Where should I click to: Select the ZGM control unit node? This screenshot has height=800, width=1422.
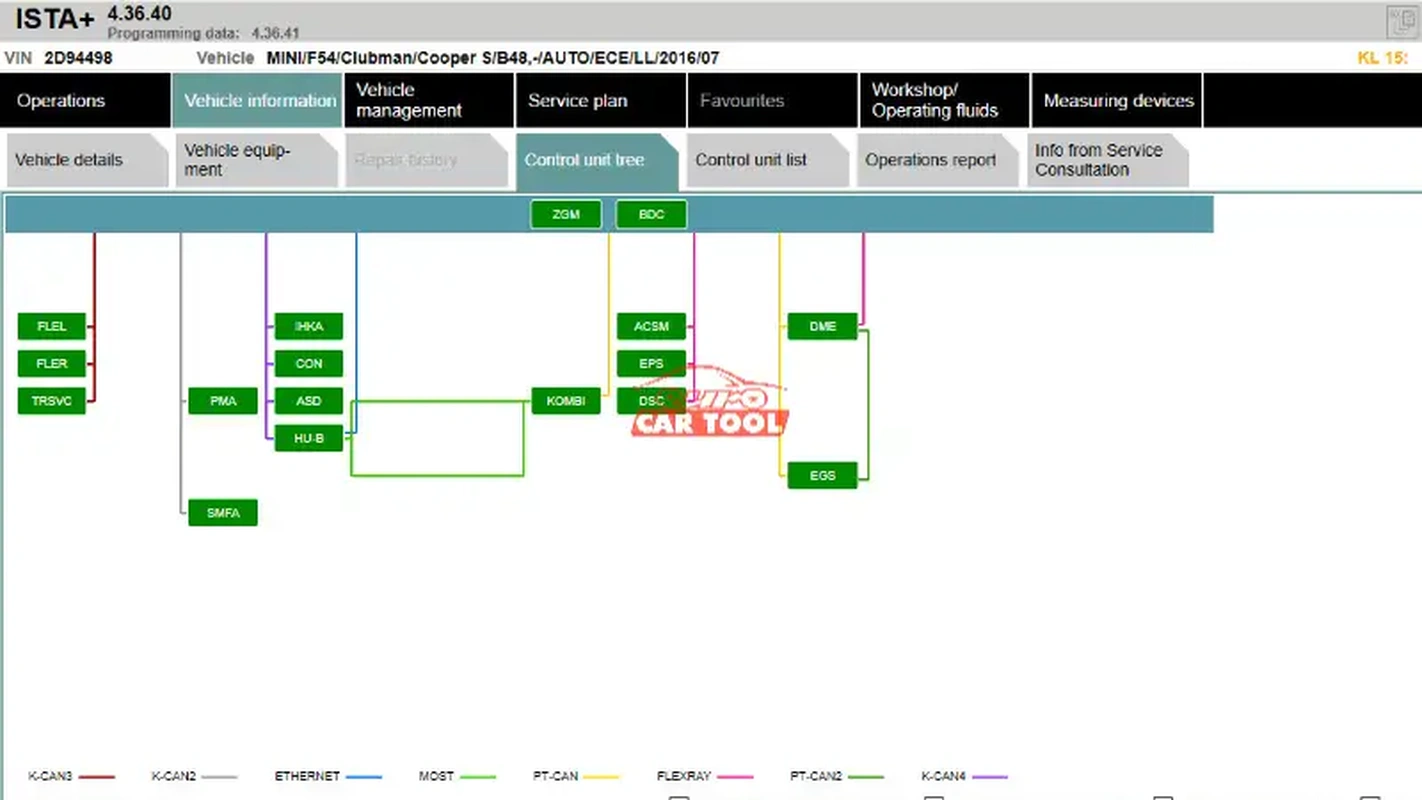566,214
